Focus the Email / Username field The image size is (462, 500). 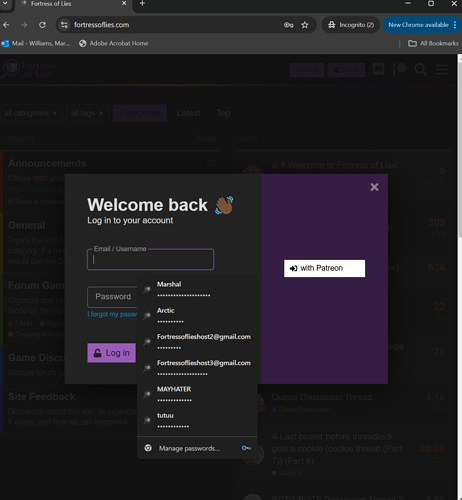150,259
